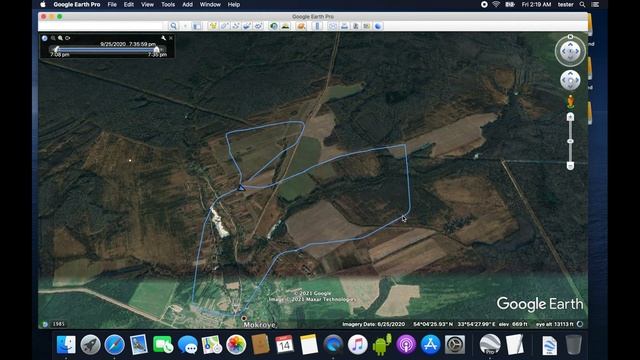
Task: Open Android File Transfer from the Dock
Action: (x=382, y=345)
